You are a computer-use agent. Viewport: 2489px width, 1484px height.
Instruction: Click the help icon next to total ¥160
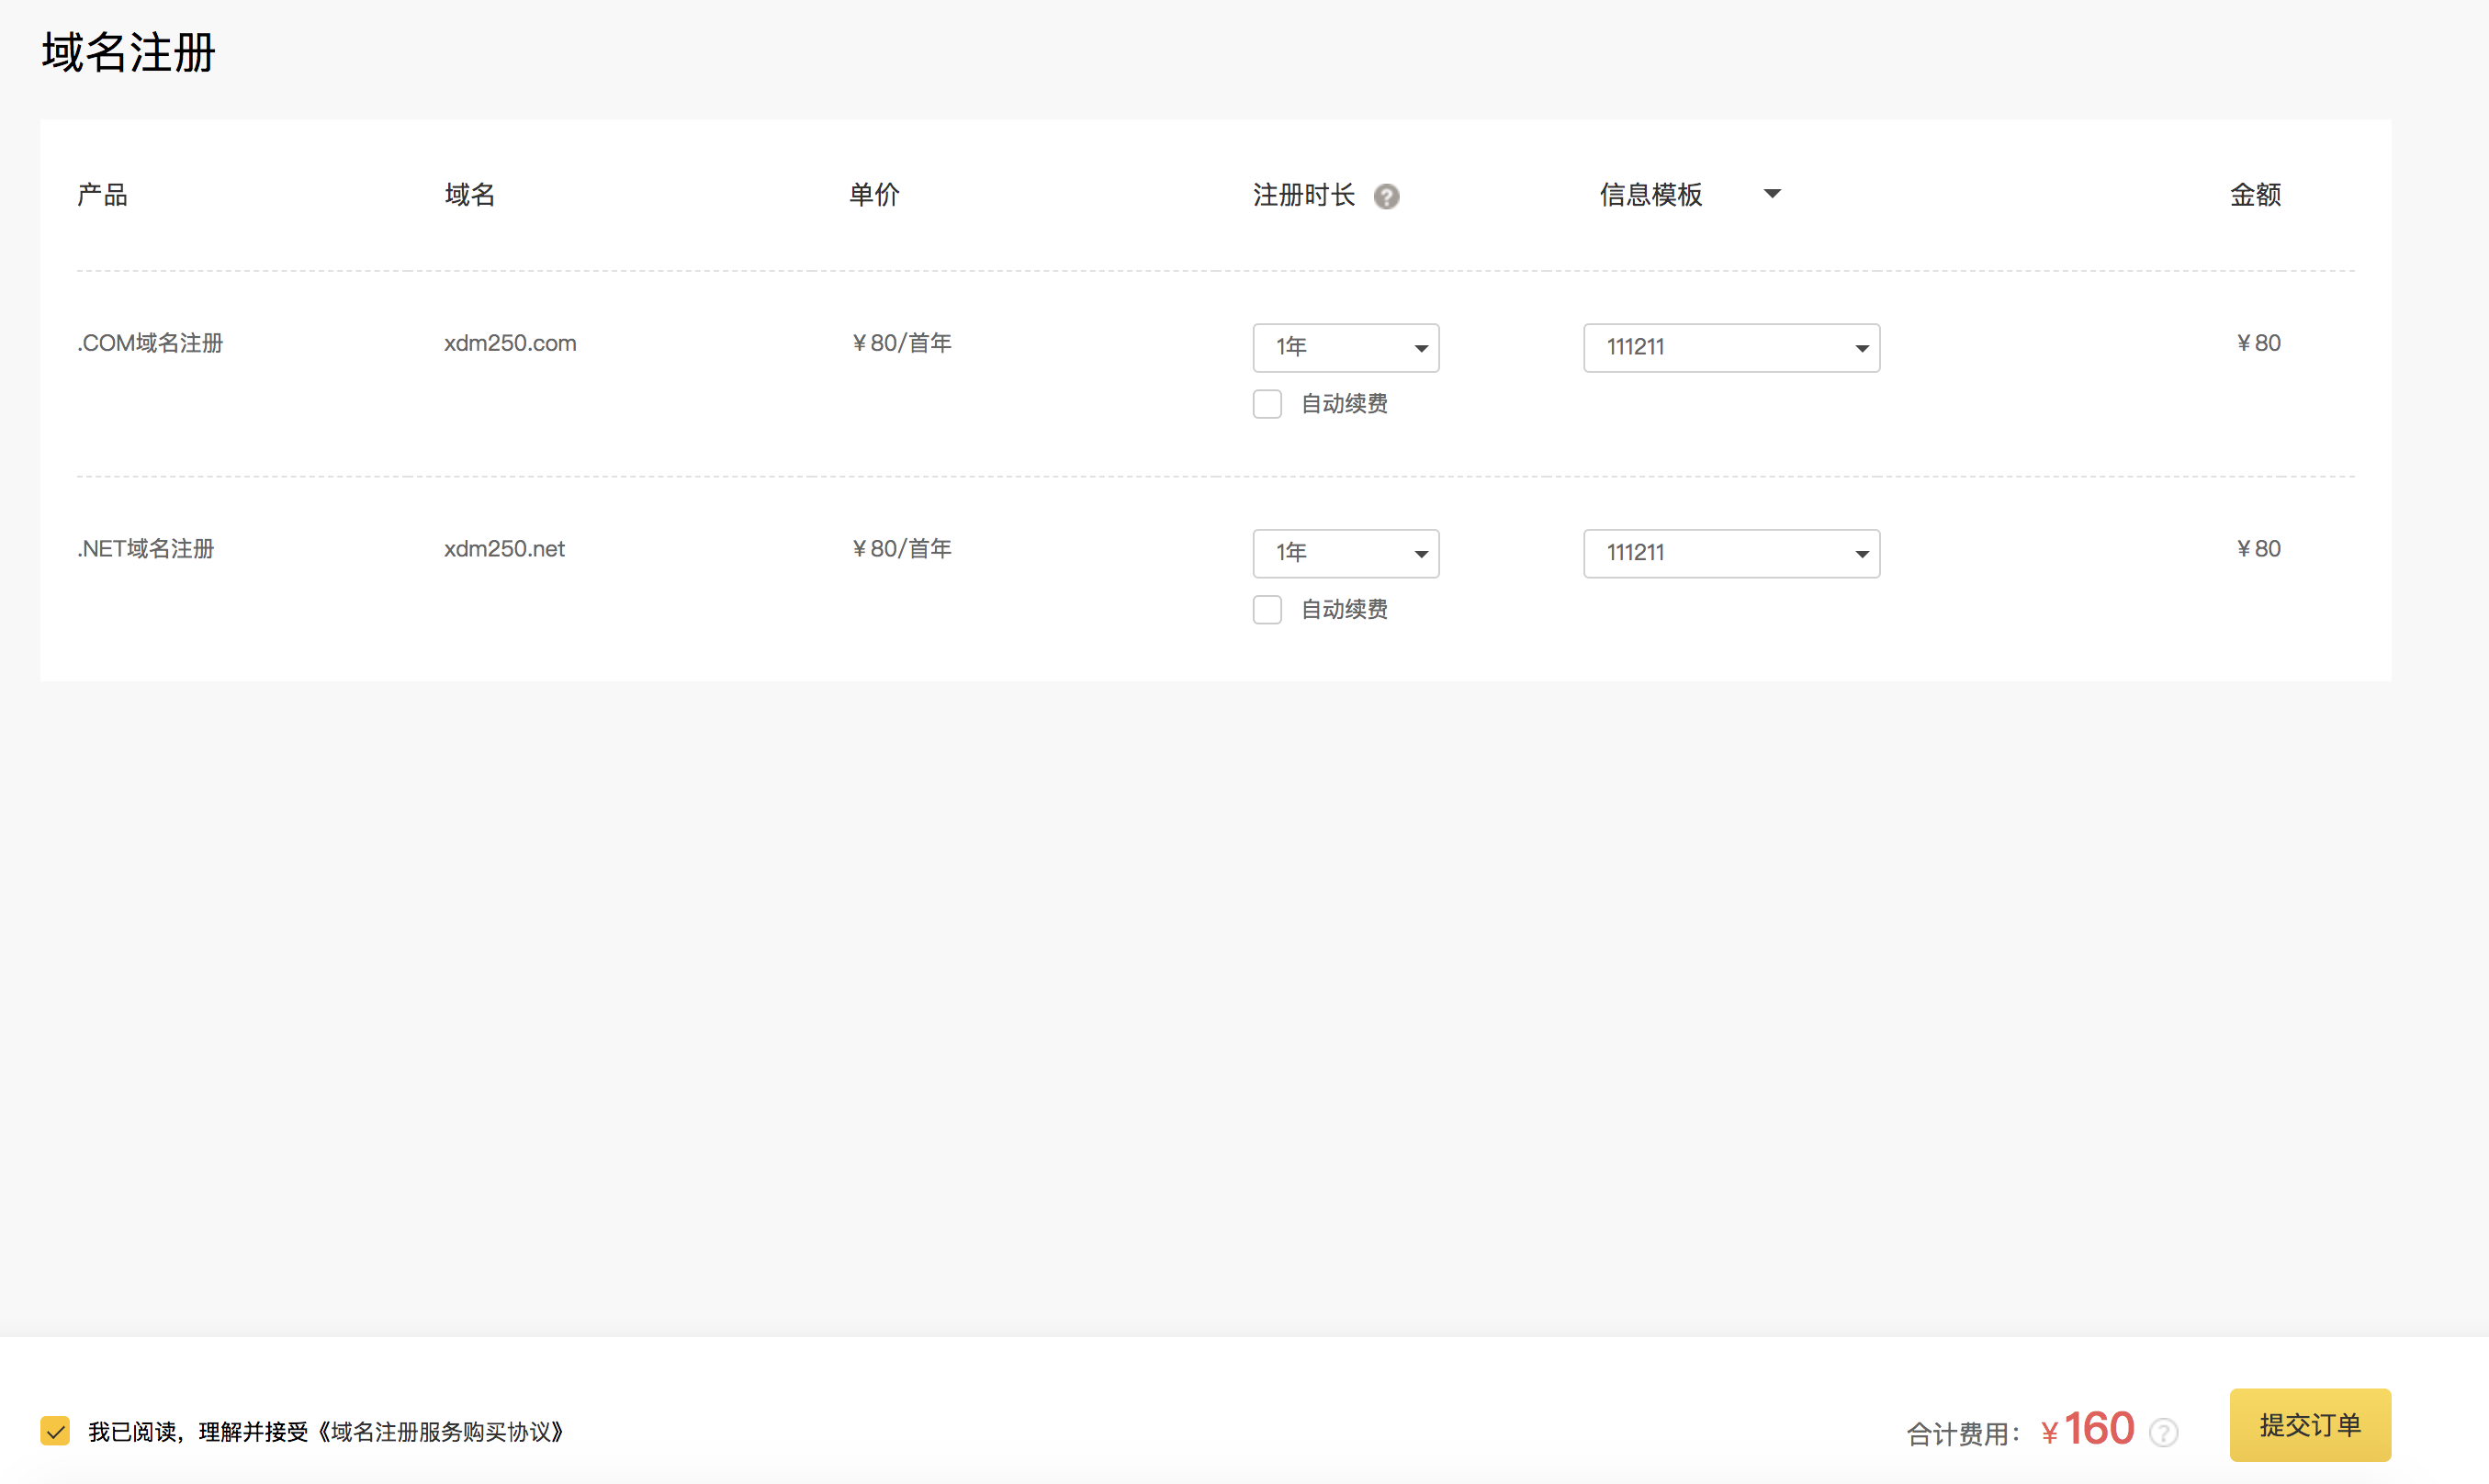click(x=2163, y=1432)
